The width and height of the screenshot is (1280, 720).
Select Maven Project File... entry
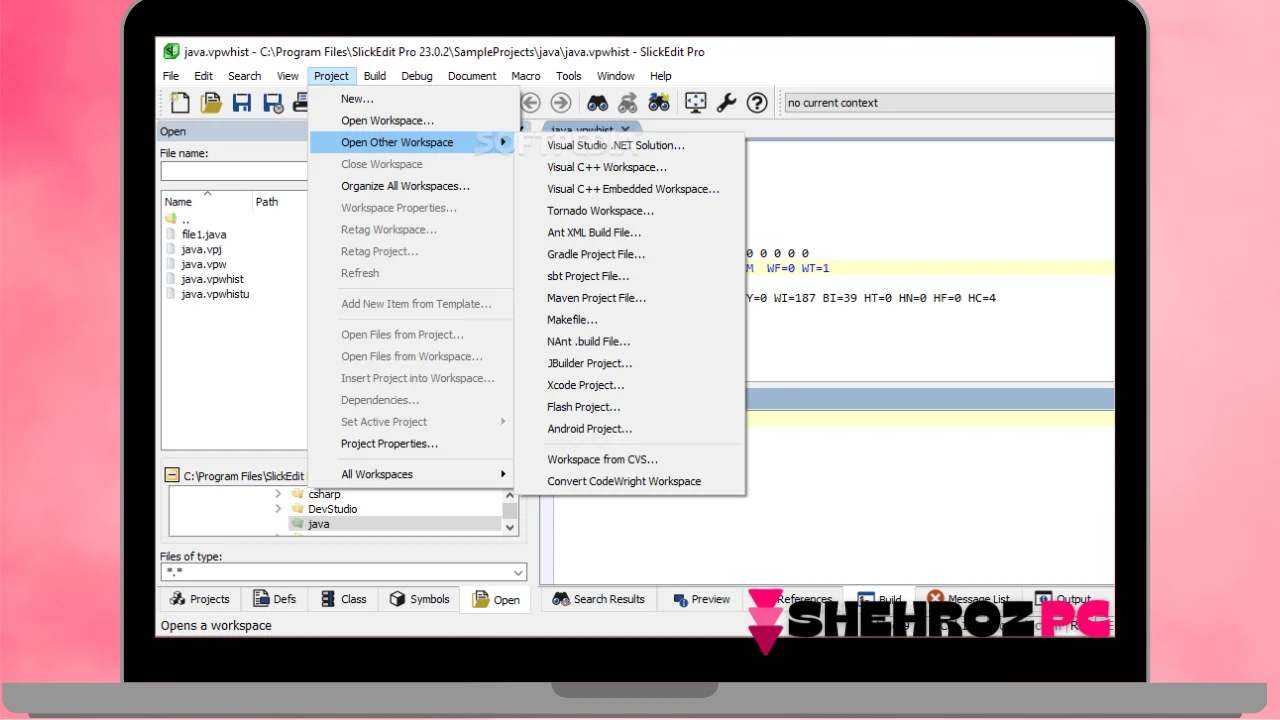630,298
